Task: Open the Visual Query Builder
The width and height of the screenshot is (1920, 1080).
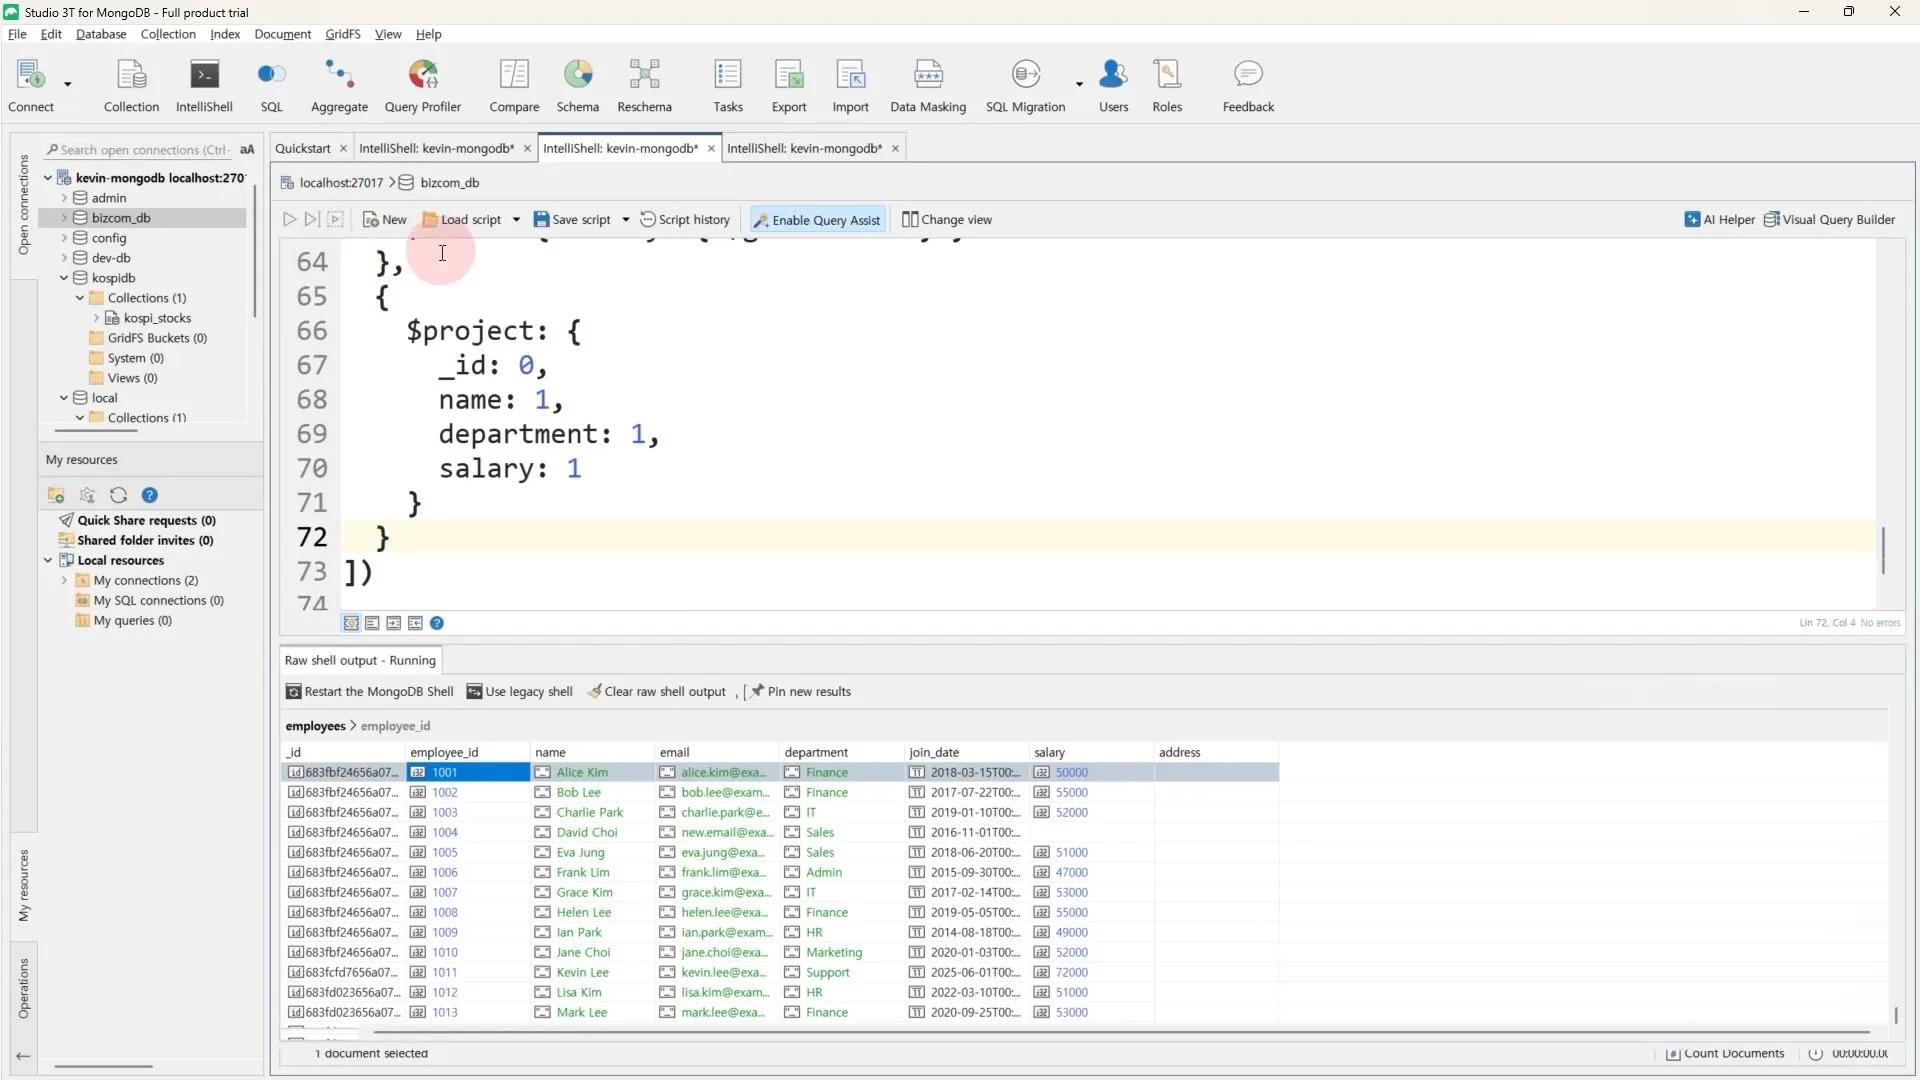Action: pyautogui.click(x=1829, y=220)
